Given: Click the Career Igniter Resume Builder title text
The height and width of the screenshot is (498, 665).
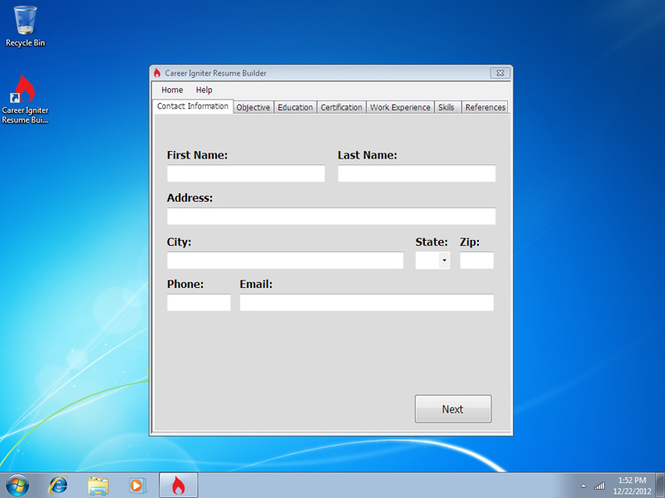Looking at the screenshot, I should point(215,73).
